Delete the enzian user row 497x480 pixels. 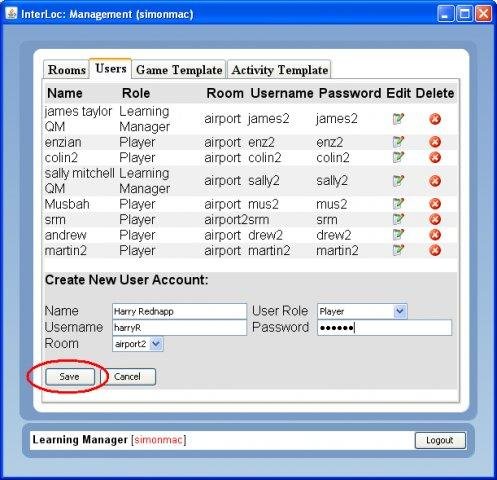(435, 142)
